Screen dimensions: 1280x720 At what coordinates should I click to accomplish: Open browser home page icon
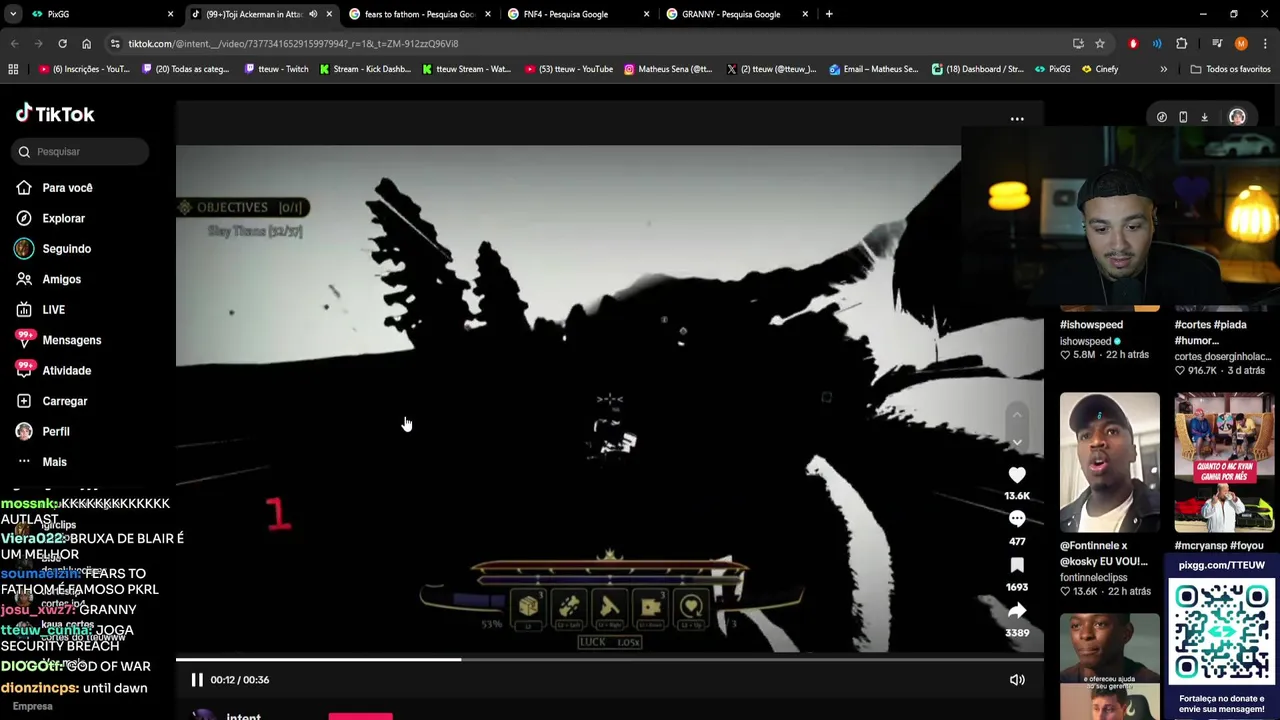[86, 44]
